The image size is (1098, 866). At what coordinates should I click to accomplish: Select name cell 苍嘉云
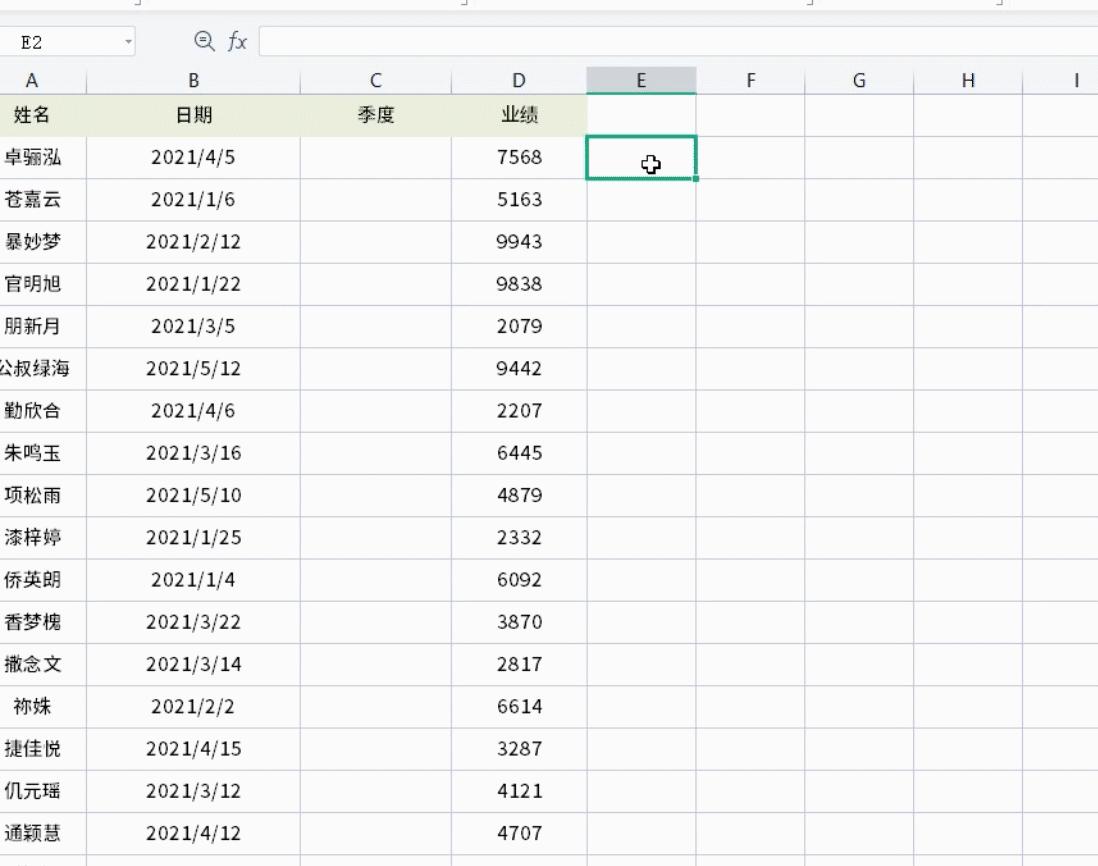[42, 200]
